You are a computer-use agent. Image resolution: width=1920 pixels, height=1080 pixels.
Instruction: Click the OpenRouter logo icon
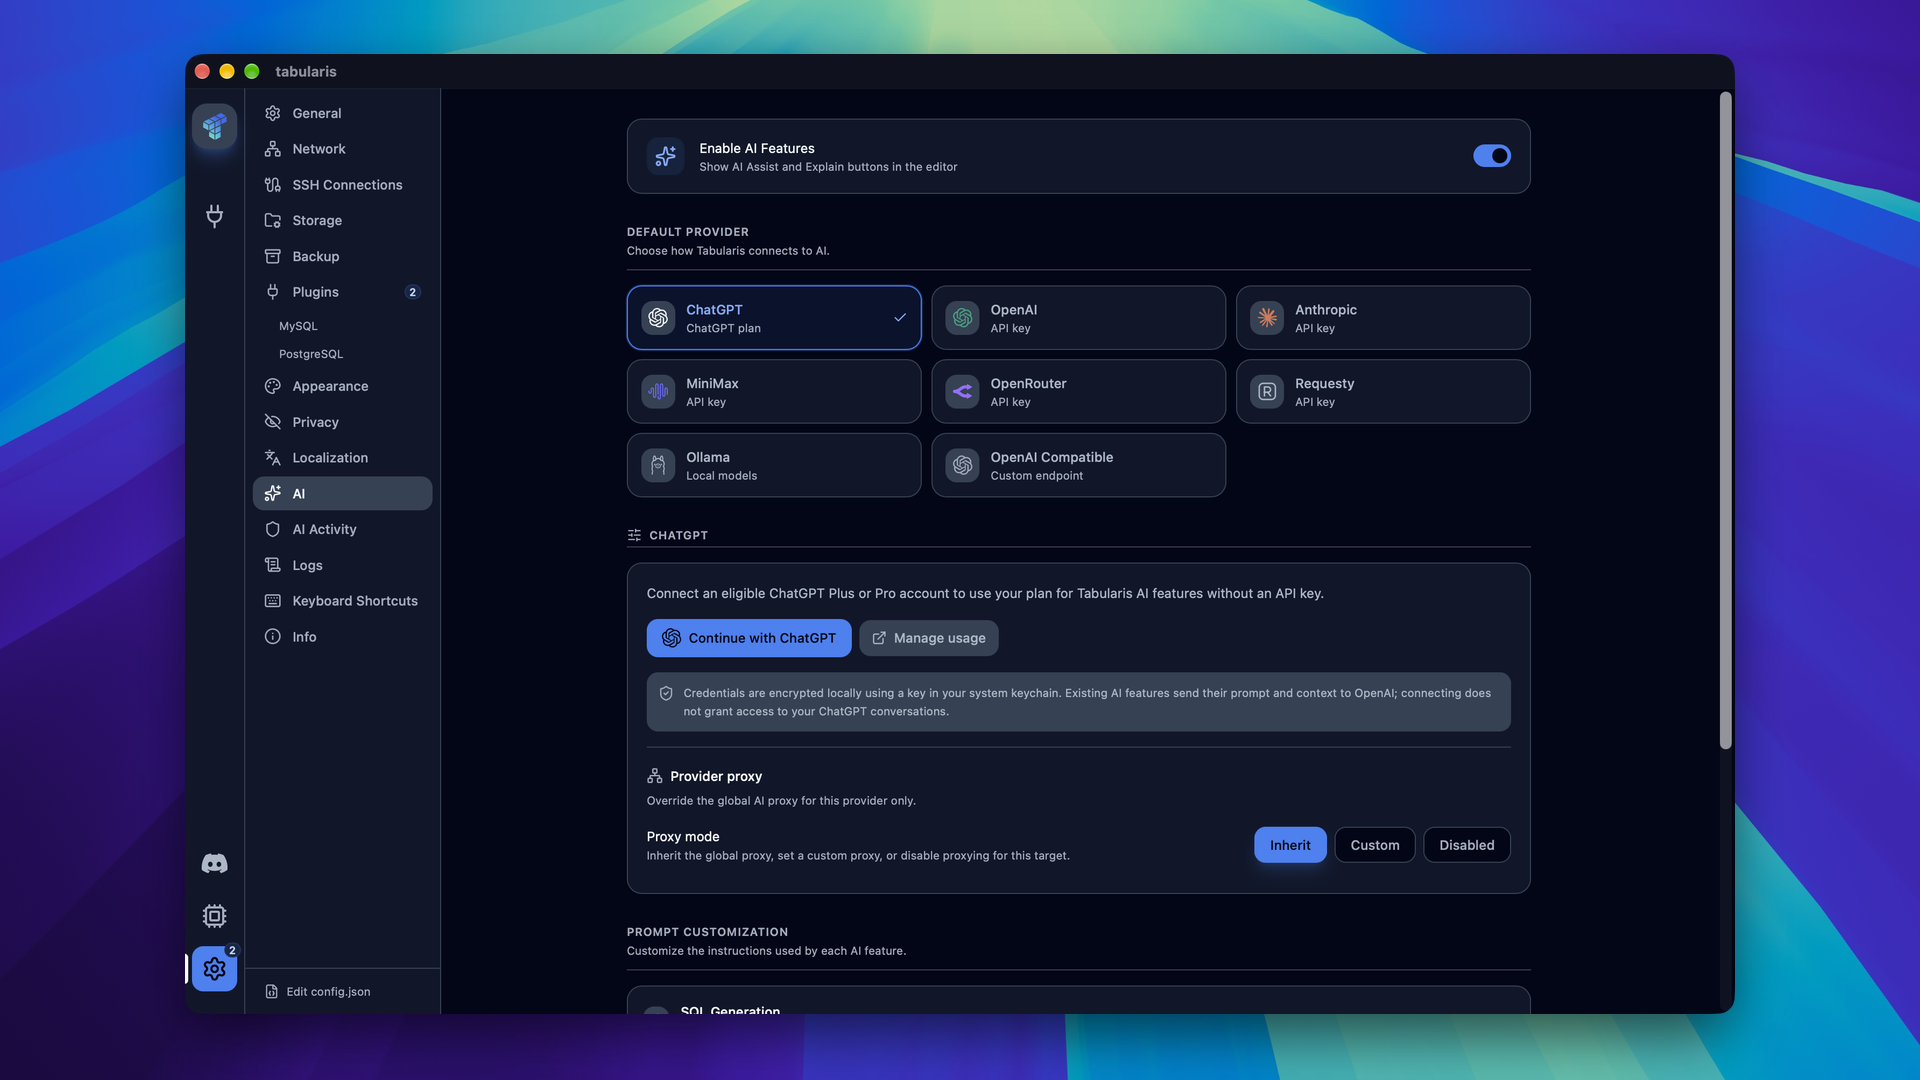click(x=962, y=392)
